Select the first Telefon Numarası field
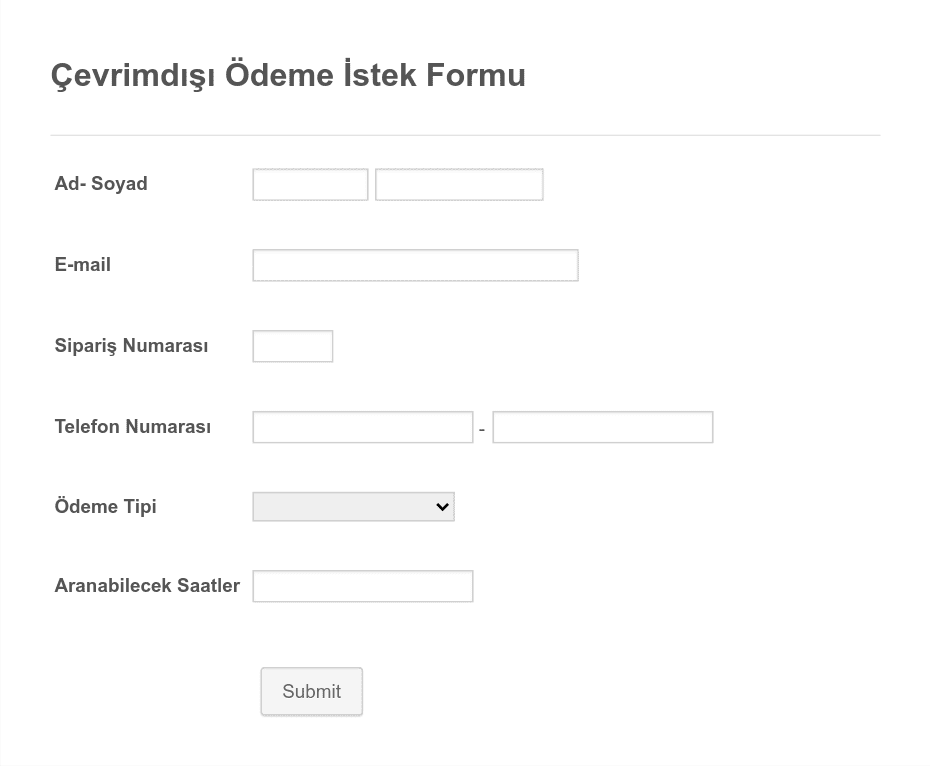Screen dimensions: 930x766 coord(363,427)
